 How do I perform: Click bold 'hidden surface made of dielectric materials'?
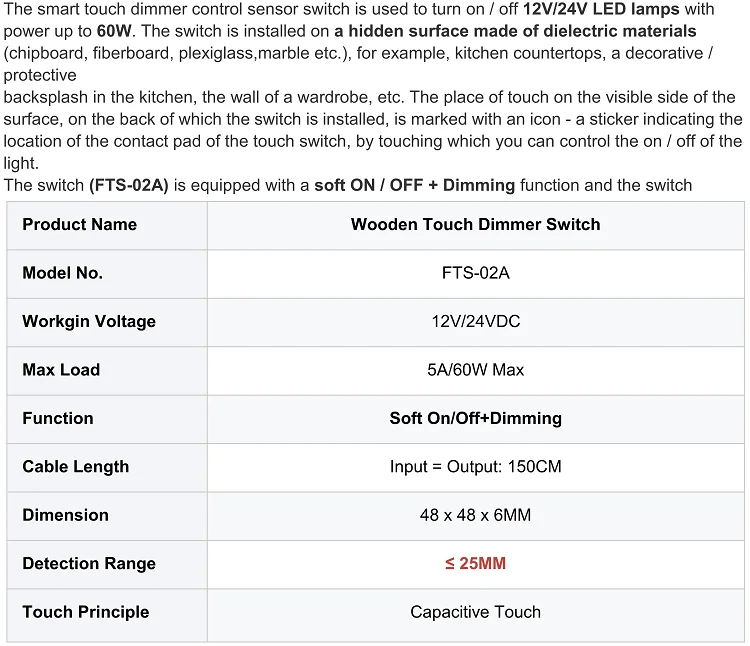pyautogui.click(x=522, y=31)
